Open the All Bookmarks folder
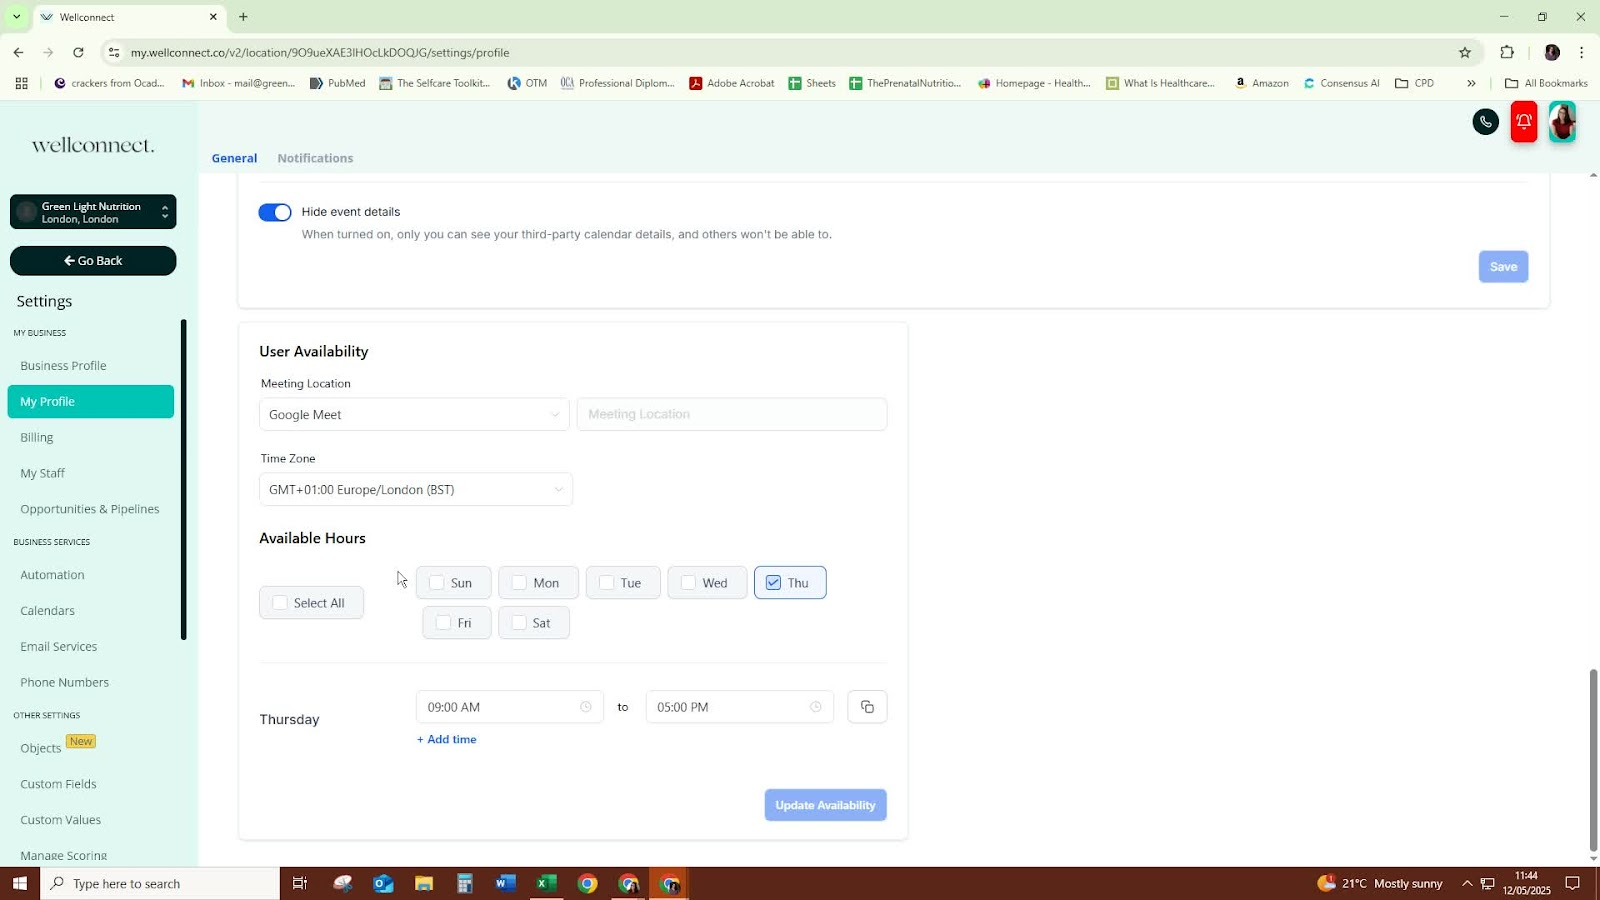This screenshot has height=900, width=1600. (1546, 83)
